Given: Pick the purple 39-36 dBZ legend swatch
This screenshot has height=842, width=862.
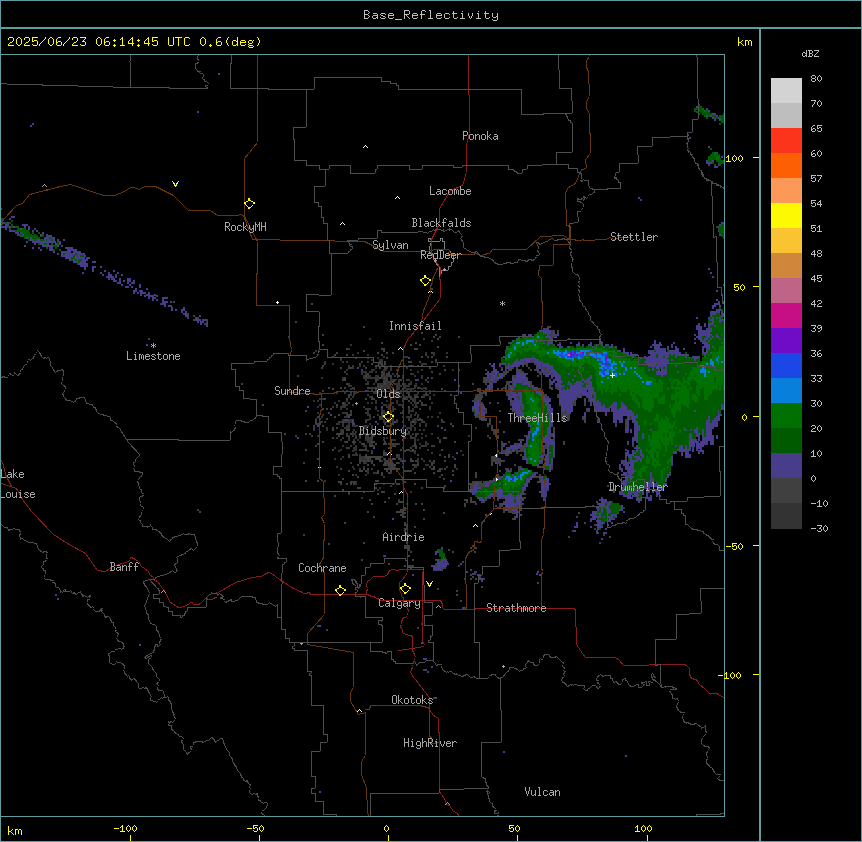Looking at the screenshot, I should 786,341.
